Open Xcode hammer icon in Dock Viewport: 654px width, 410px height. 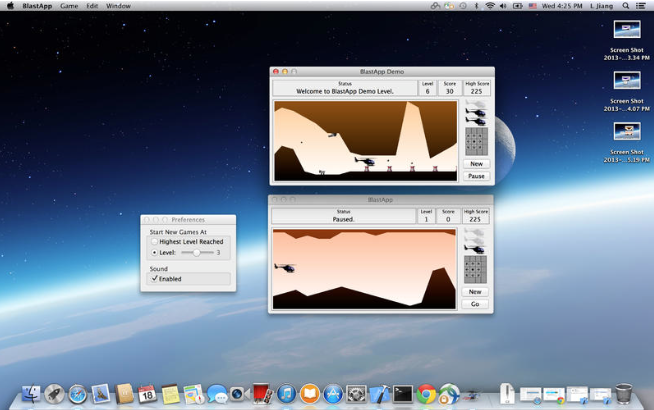[380, 394]
